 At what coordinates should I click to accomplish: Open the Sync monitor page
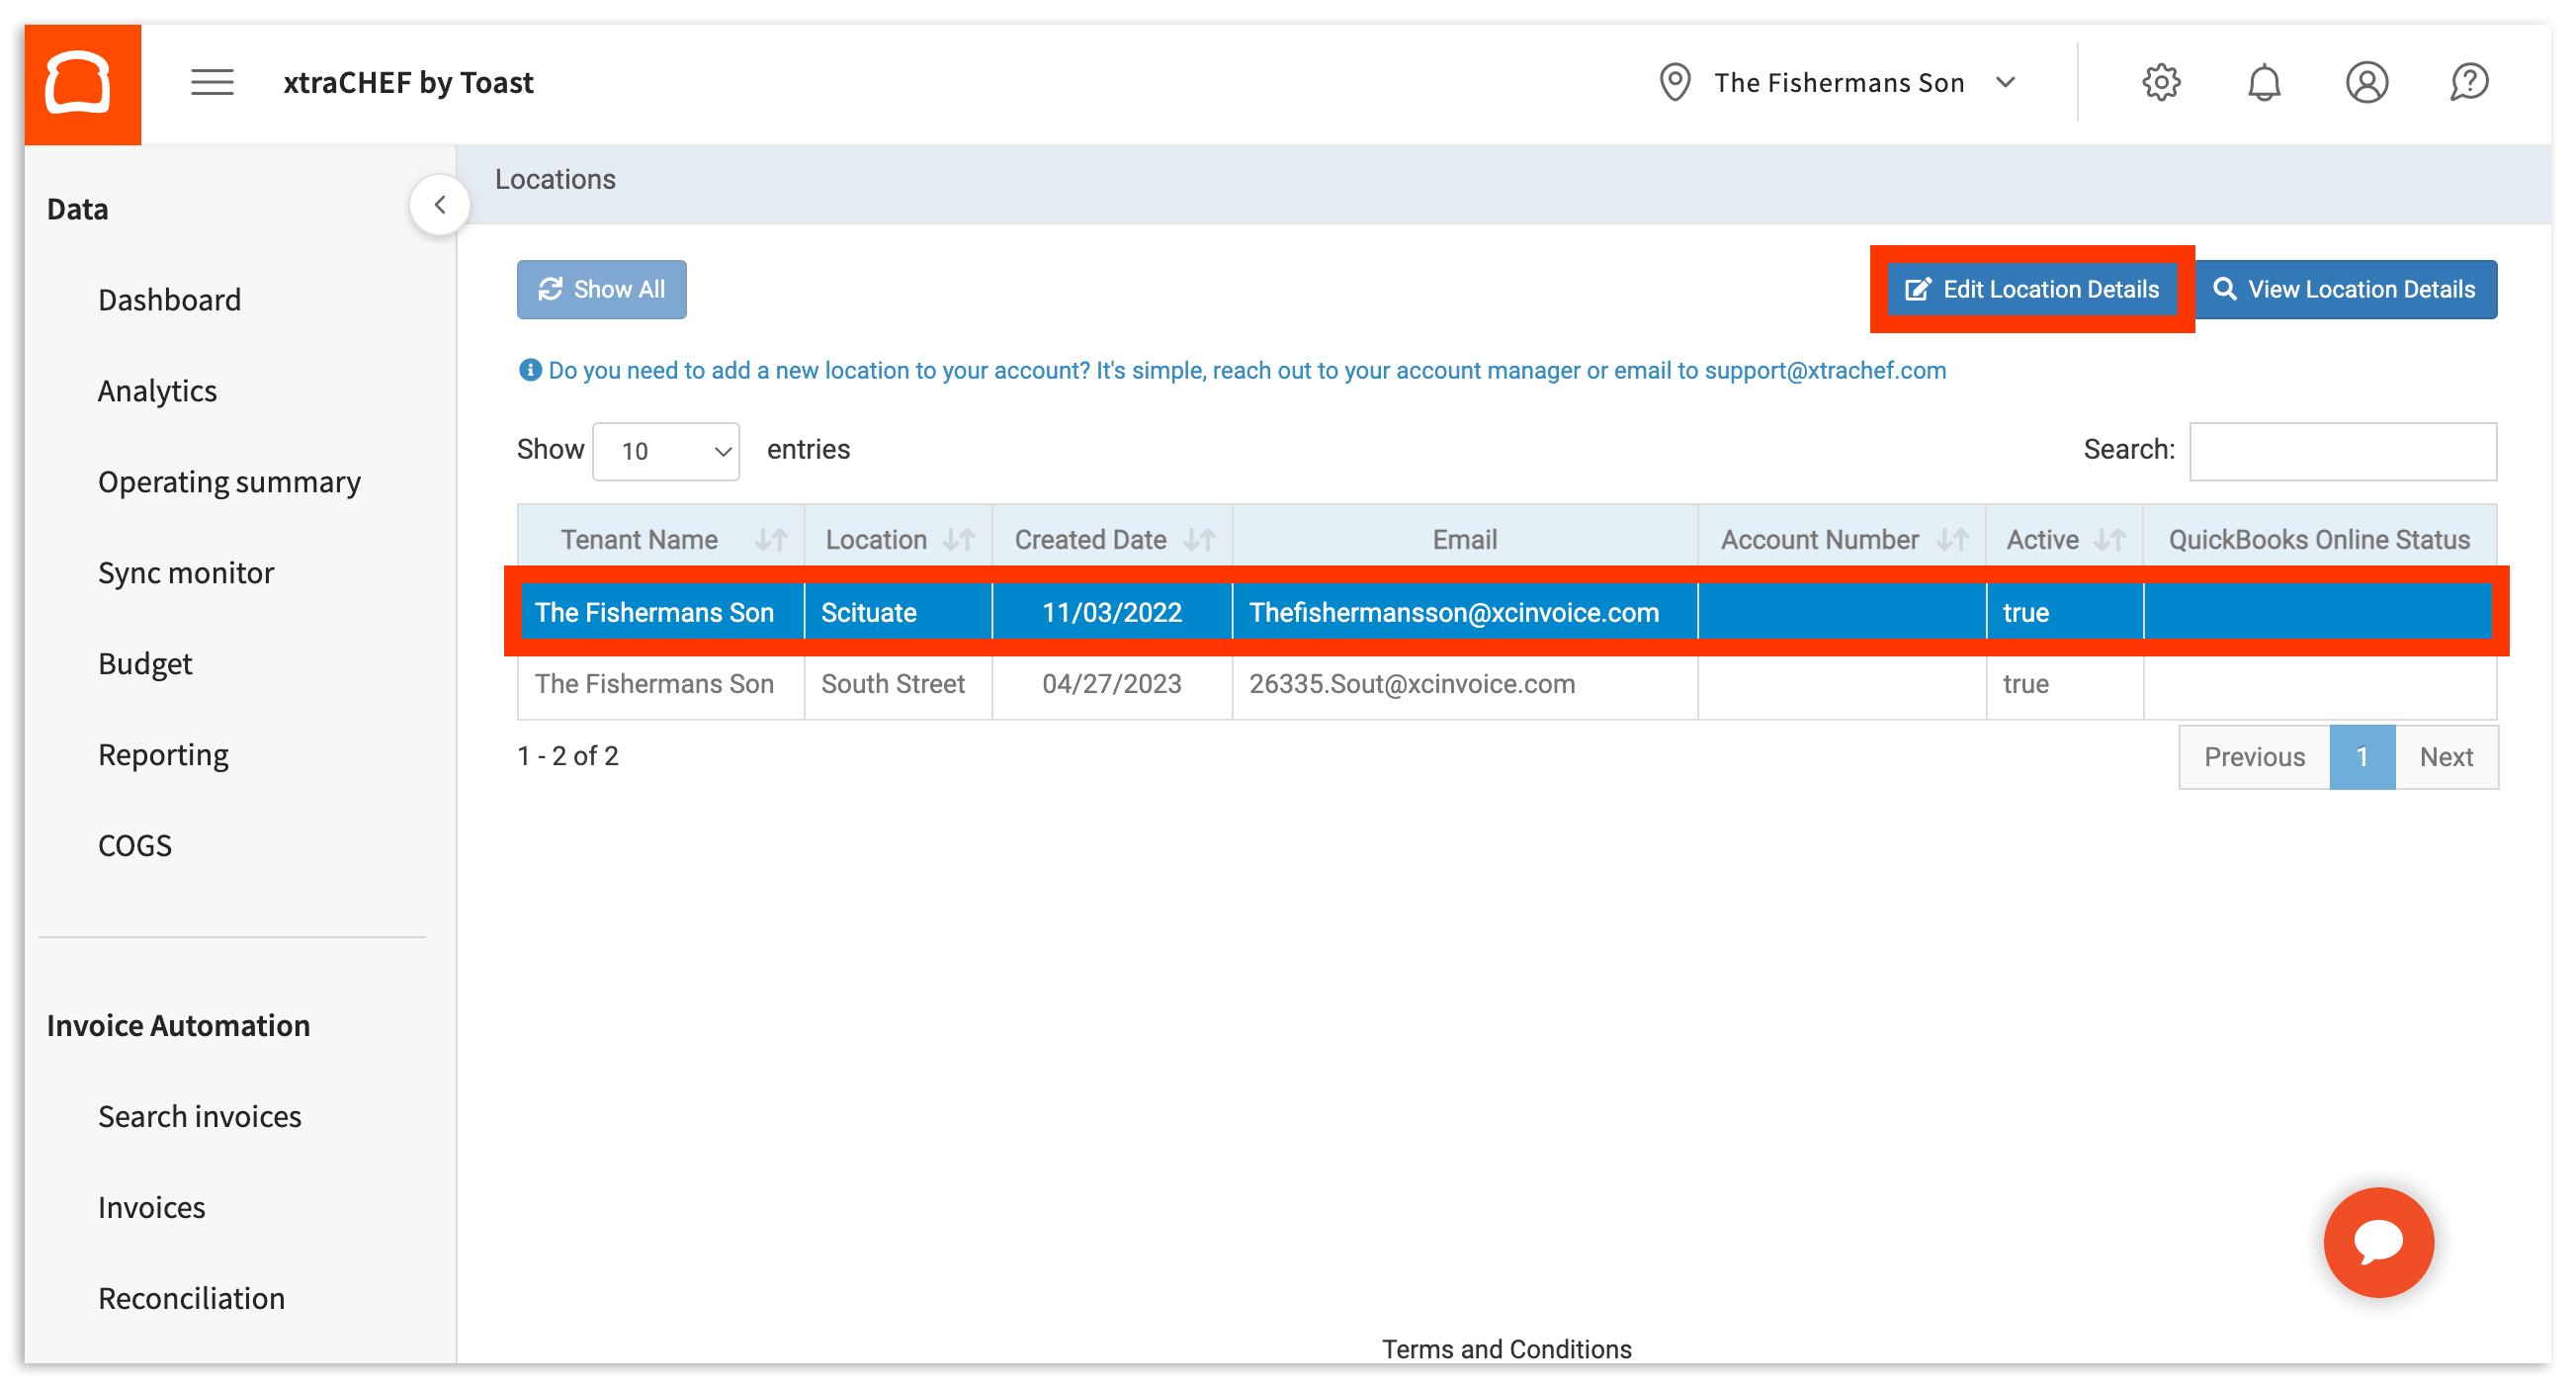point(186,572)
